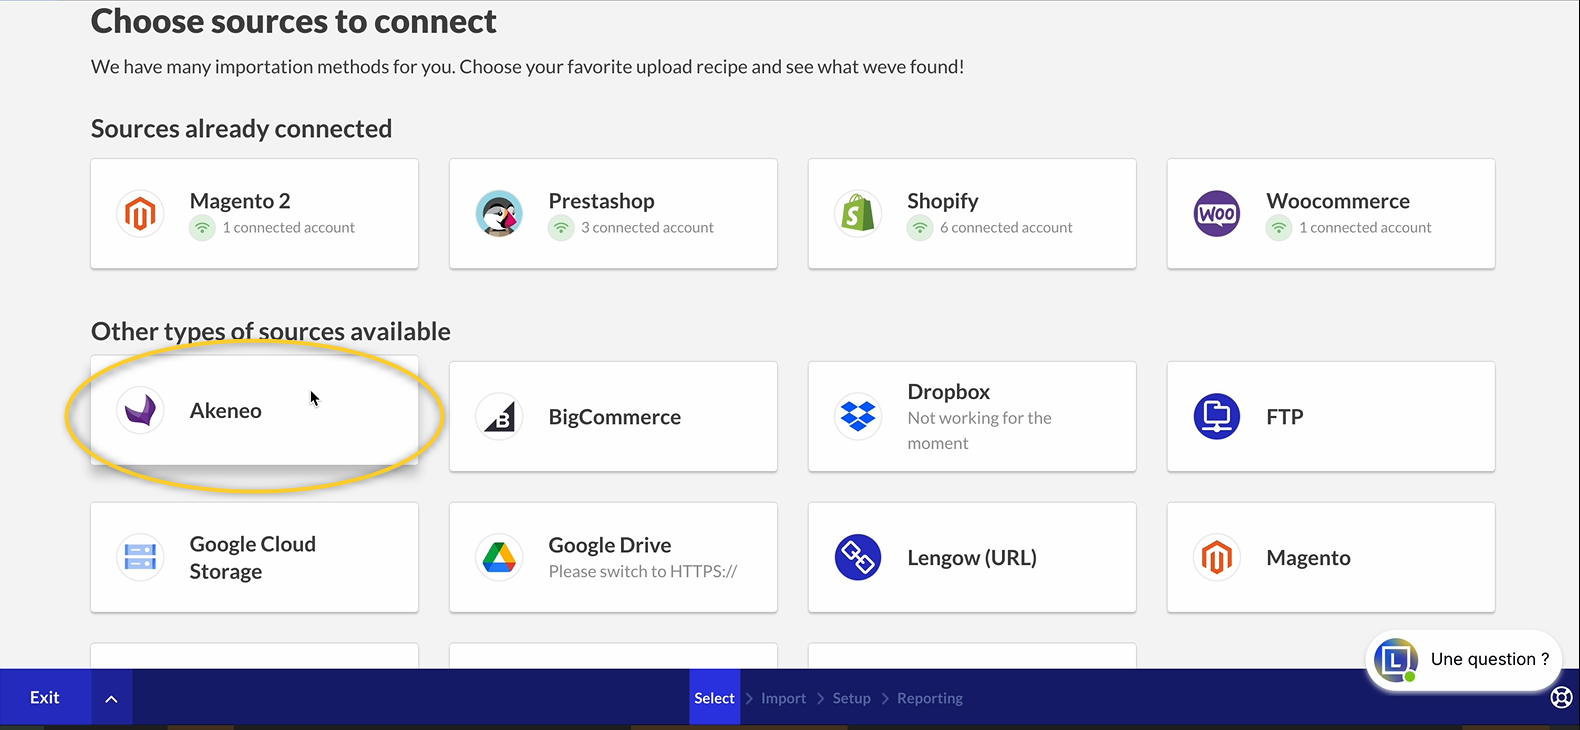
Task: Select the Woocommerce logo icon
Action: pyautogui.click(x=1216, y=213)
